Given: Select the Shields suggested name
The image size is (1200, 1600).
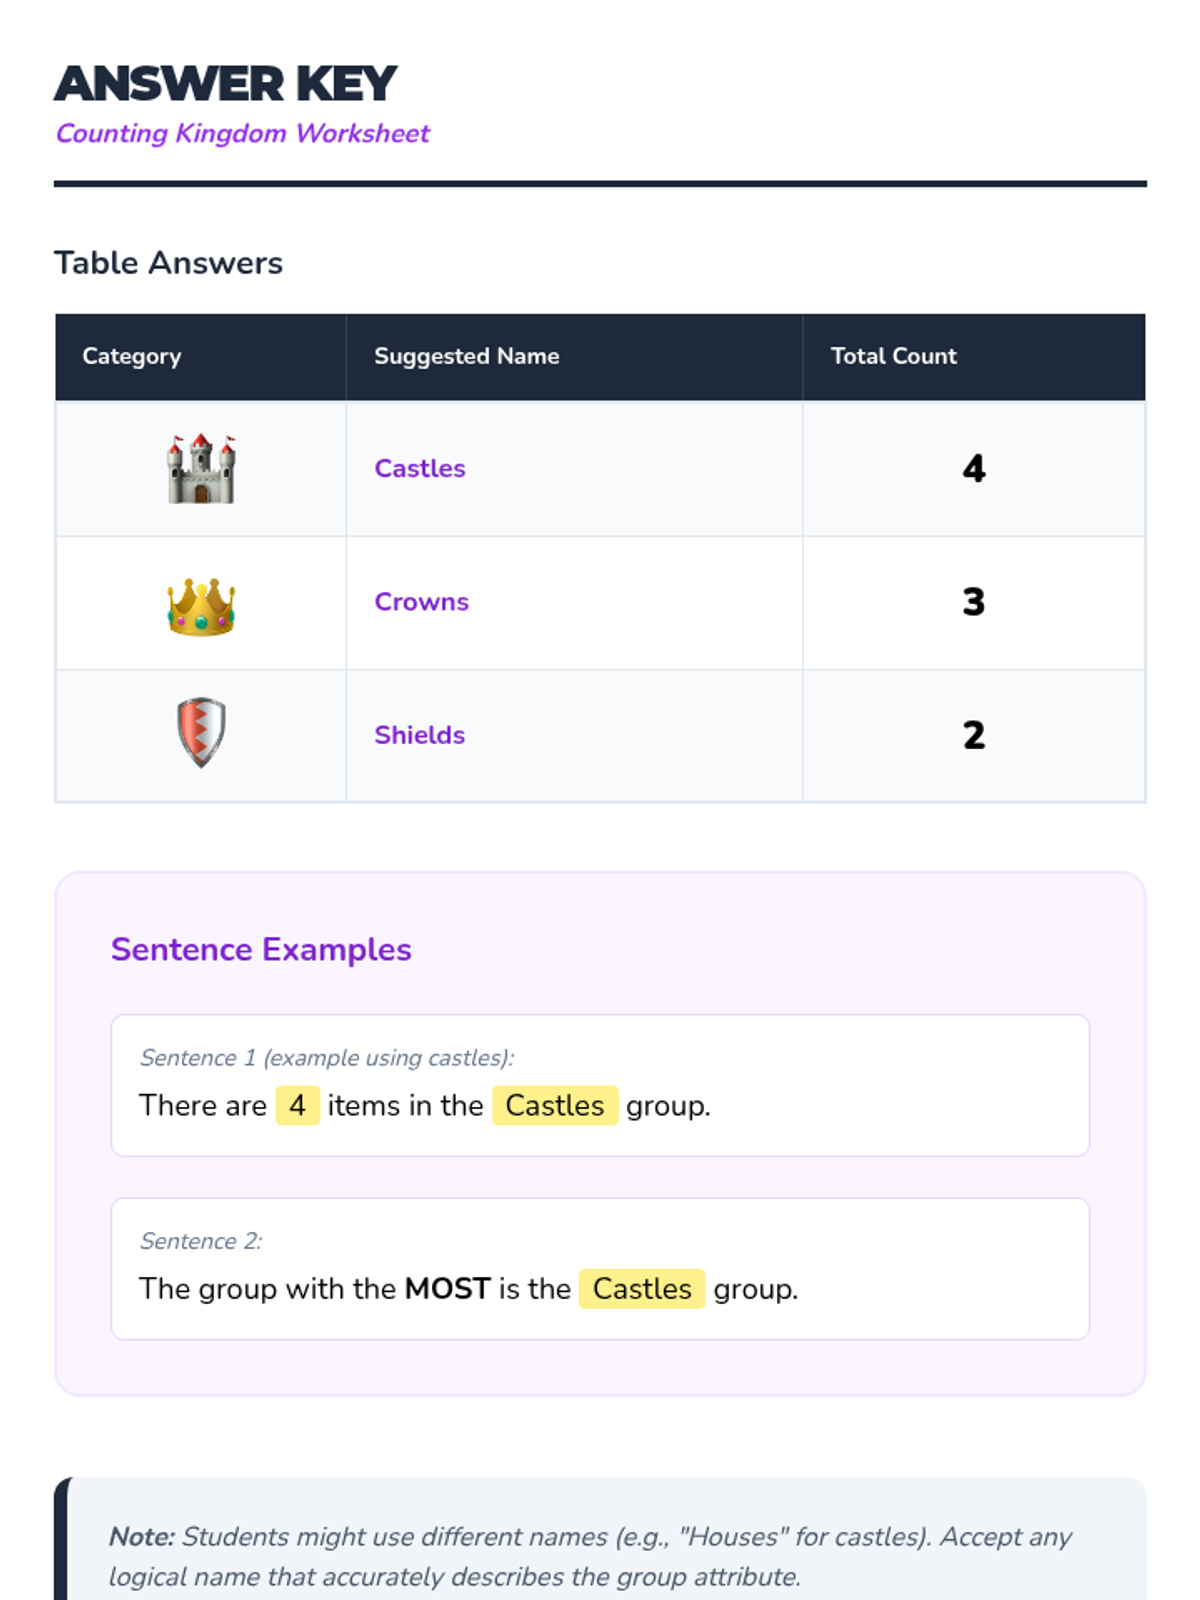Looking at the screenshot, I should pyautogui.click(x=420, y=735).
